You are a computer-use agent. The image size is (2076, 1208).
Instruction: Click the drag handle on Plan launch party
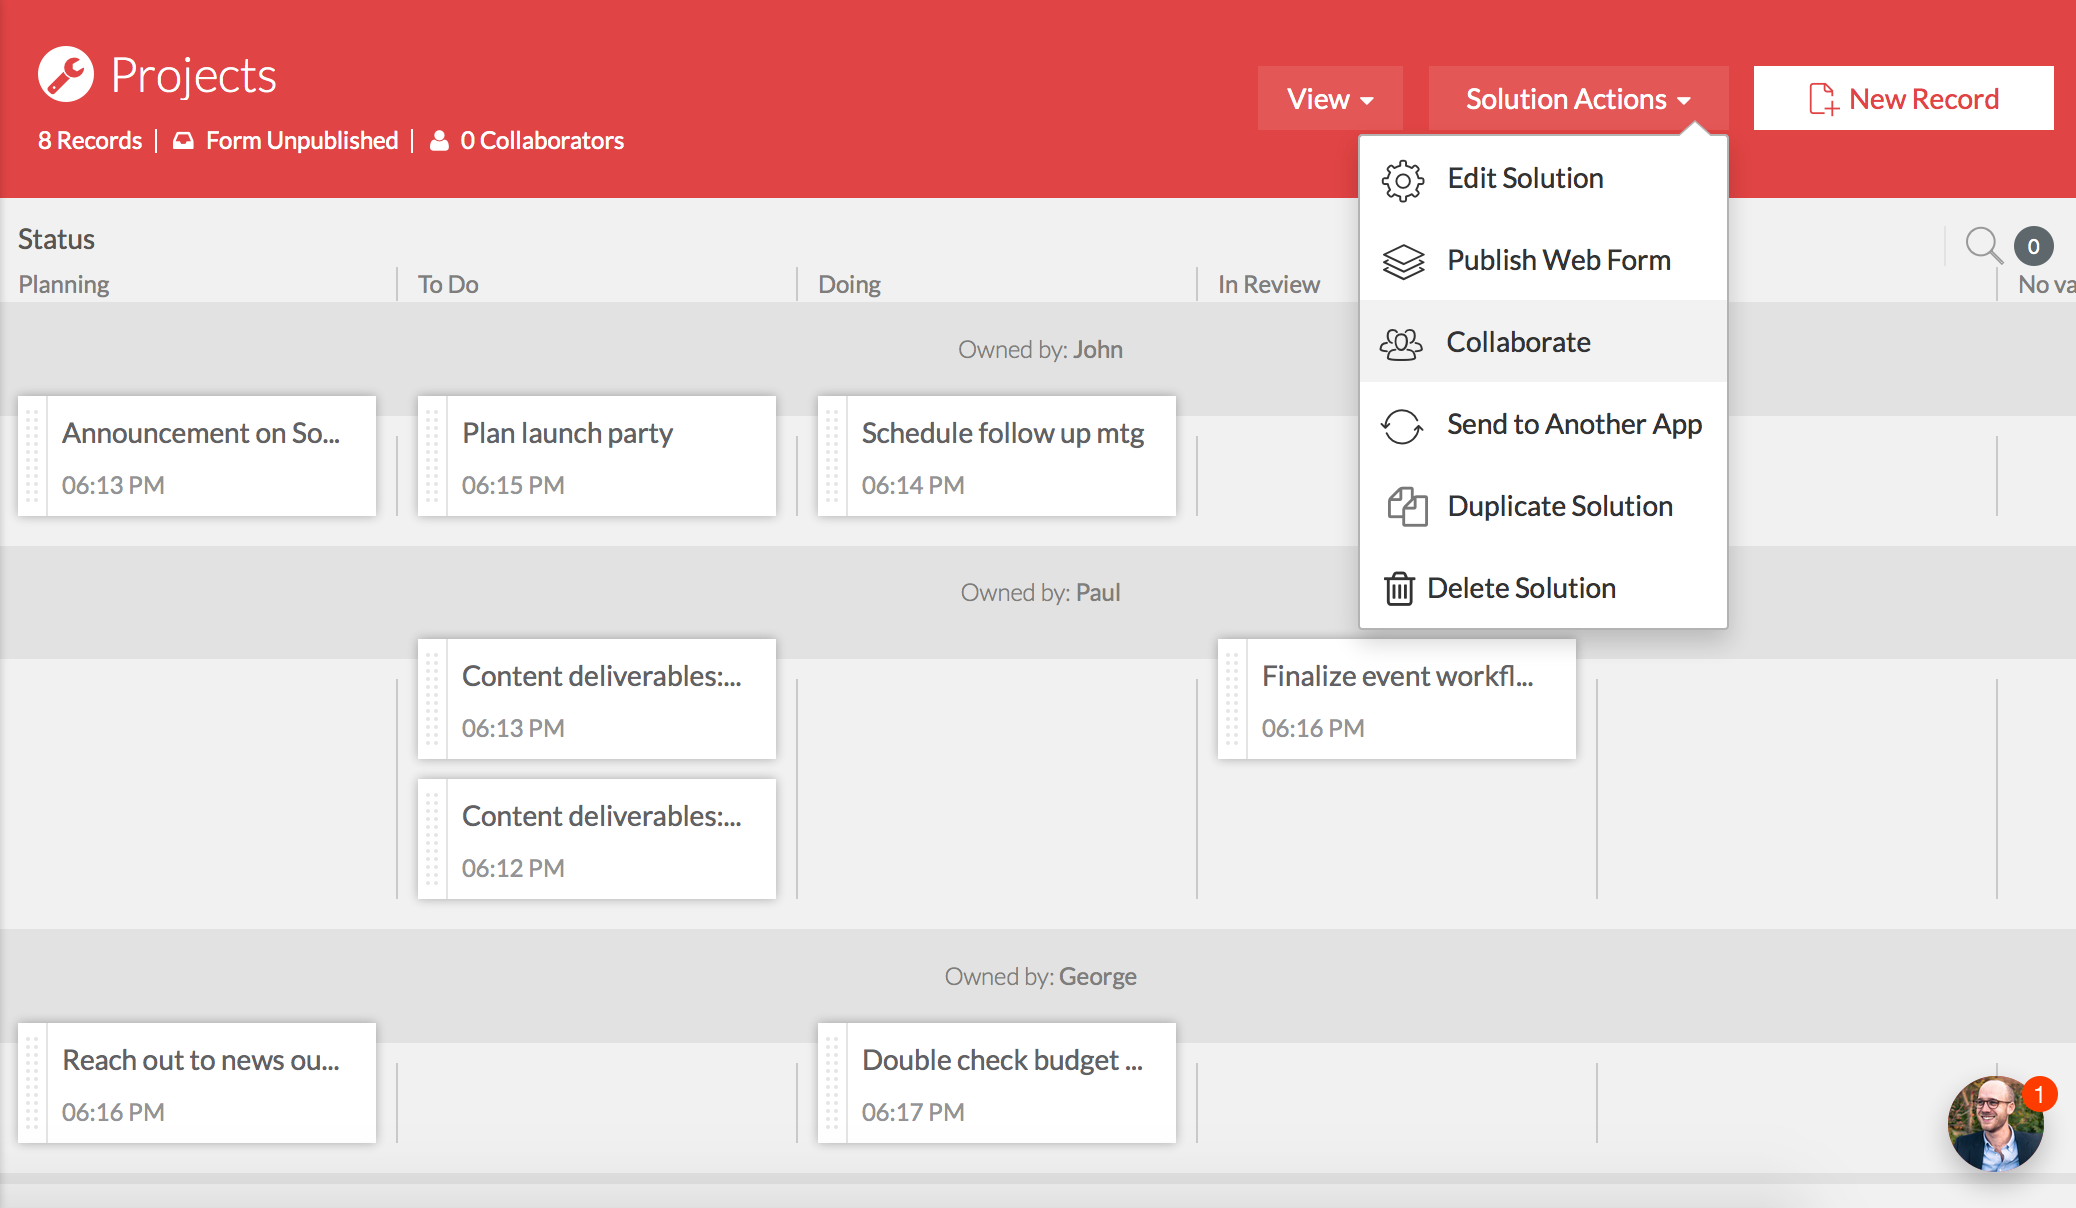click(432, 456)
